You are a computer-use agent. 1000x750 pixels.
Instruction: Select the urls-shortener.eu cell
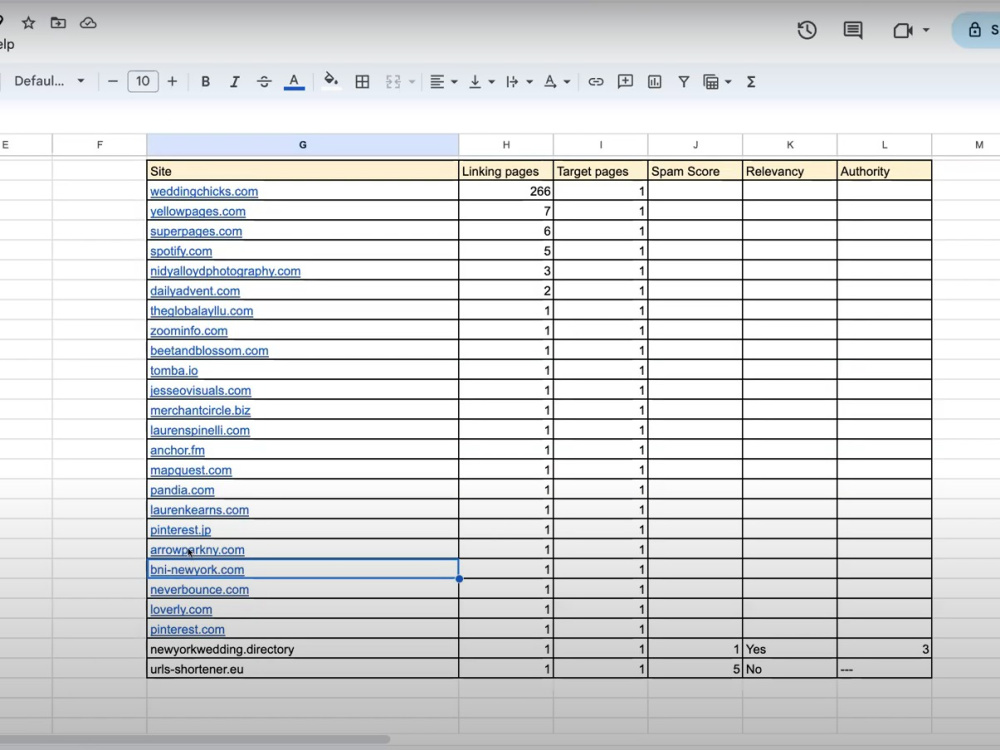[302, 669]
